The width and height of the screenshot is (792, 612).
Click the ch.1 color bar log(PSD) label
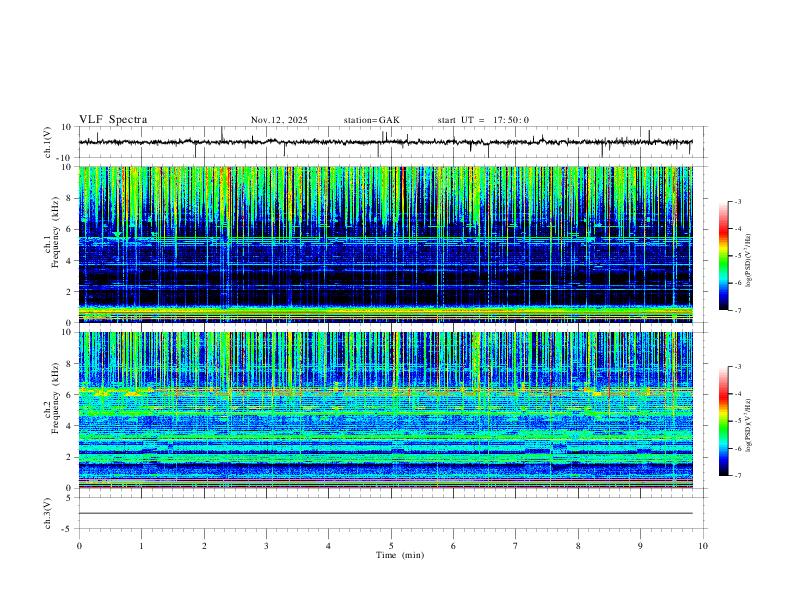click(749, 261)
